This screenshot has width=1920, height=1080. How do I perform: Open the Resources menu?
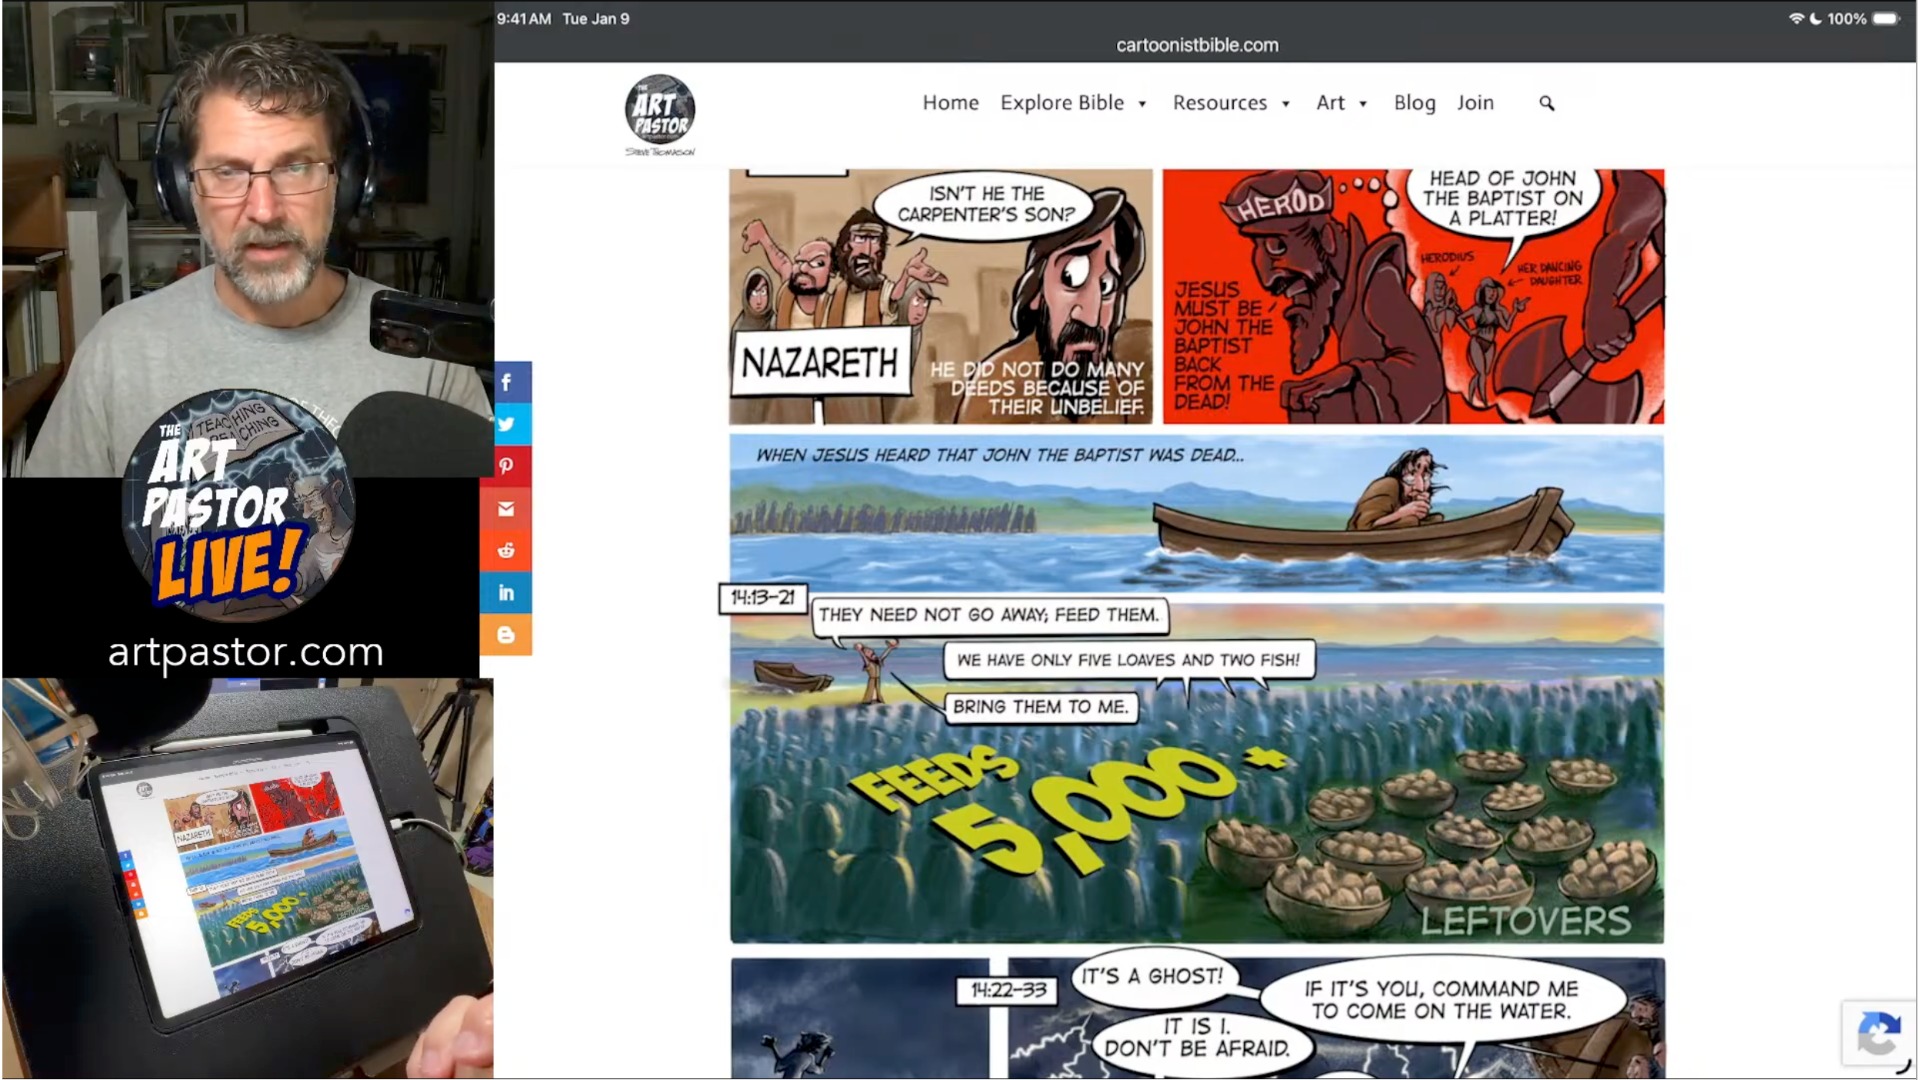1220,103
